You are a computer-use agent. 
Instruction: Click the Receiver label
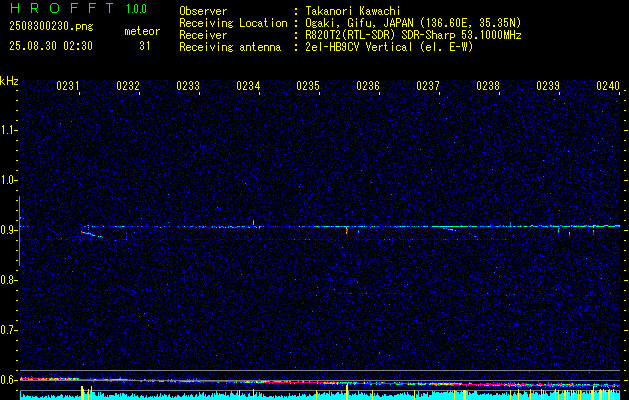[203, 35]
